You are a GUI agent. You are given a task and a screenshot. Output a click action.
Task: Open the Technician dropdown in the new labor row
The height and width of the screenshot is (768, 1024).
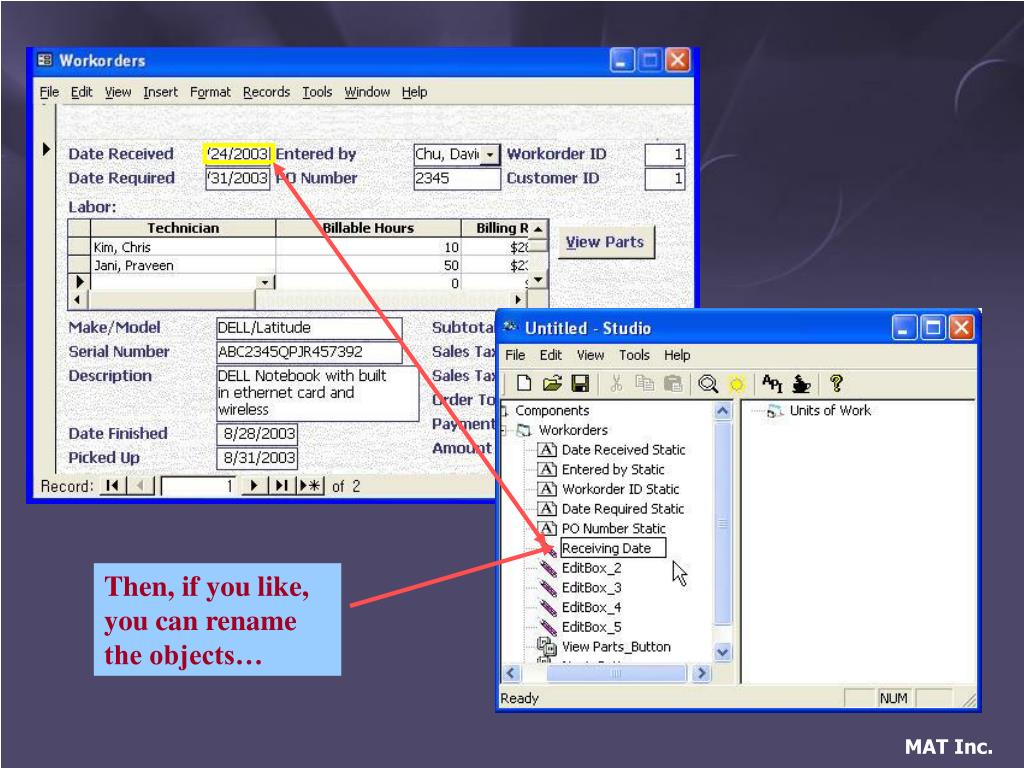(x=264, y=282)
